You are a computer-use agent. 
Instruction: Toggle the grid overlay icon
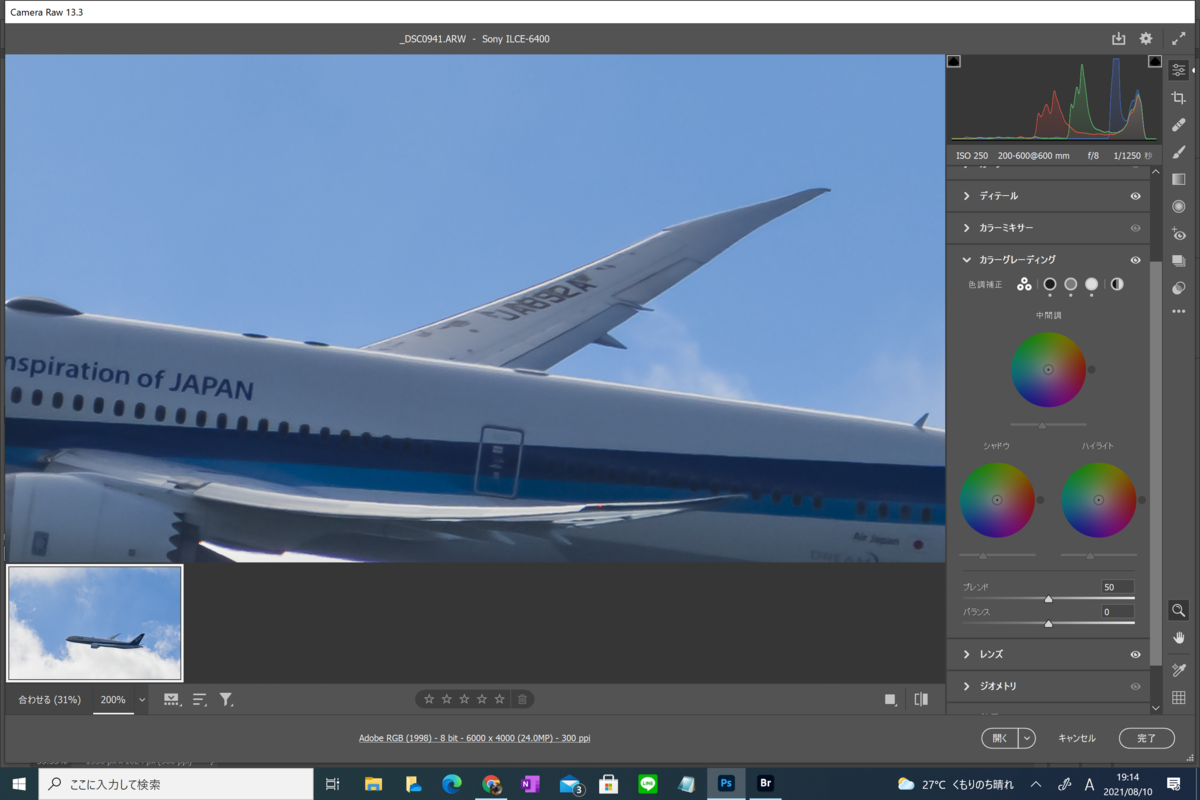(x=1179, y=698)
